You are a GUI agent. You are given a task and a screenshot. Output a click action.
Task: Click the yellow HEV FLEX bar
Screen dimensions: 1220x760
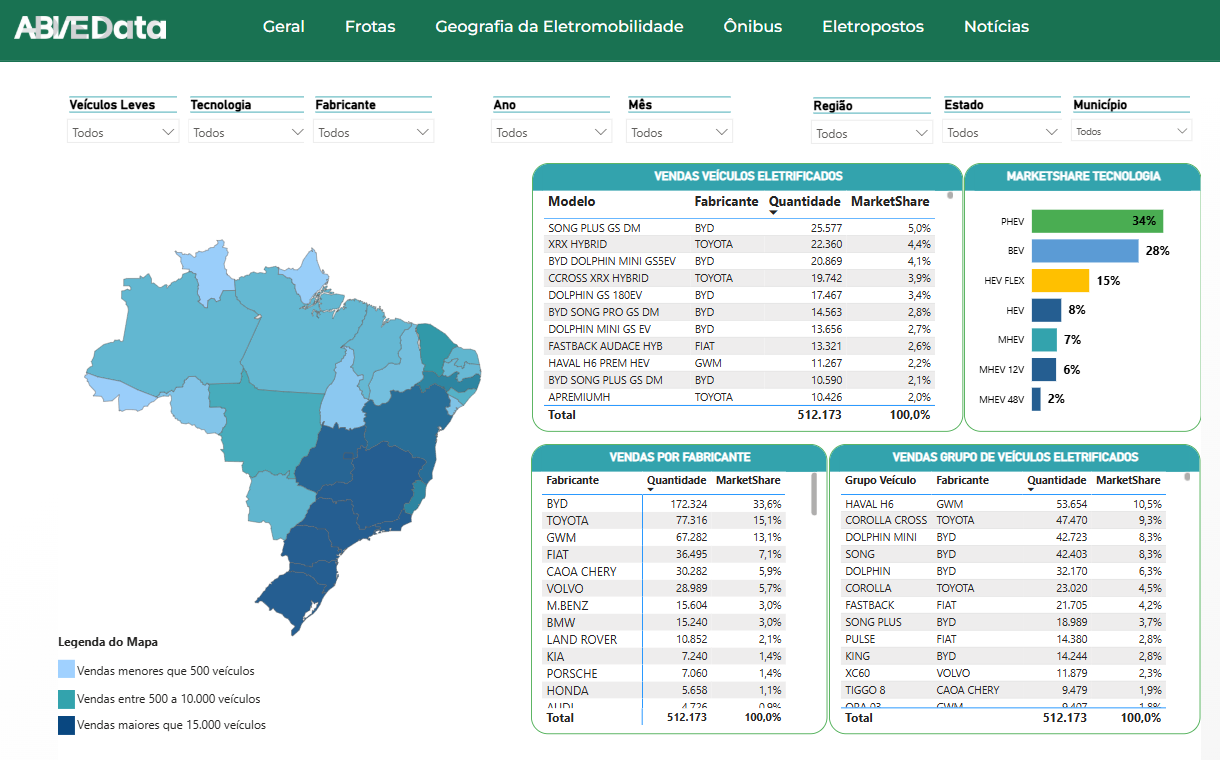pyautogui.click(x=1059, y=281)
